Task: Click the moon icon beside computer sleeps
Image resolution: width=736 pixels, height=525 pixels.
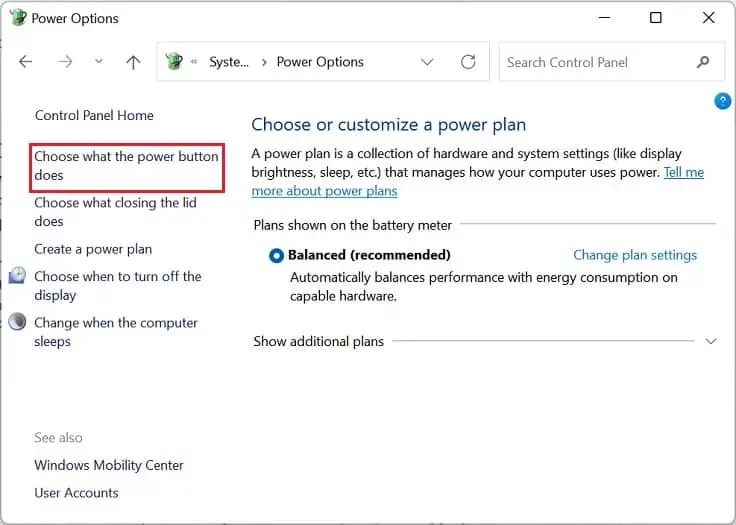Action: click(x=17, y=323)
